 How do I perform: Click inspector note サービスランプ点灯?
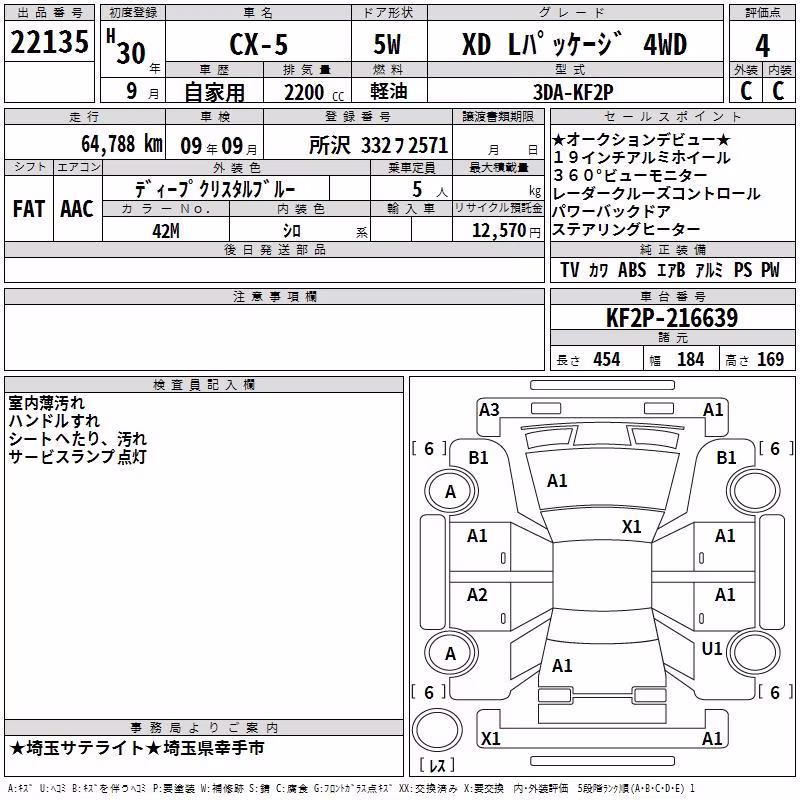click(x=78, y=457)
